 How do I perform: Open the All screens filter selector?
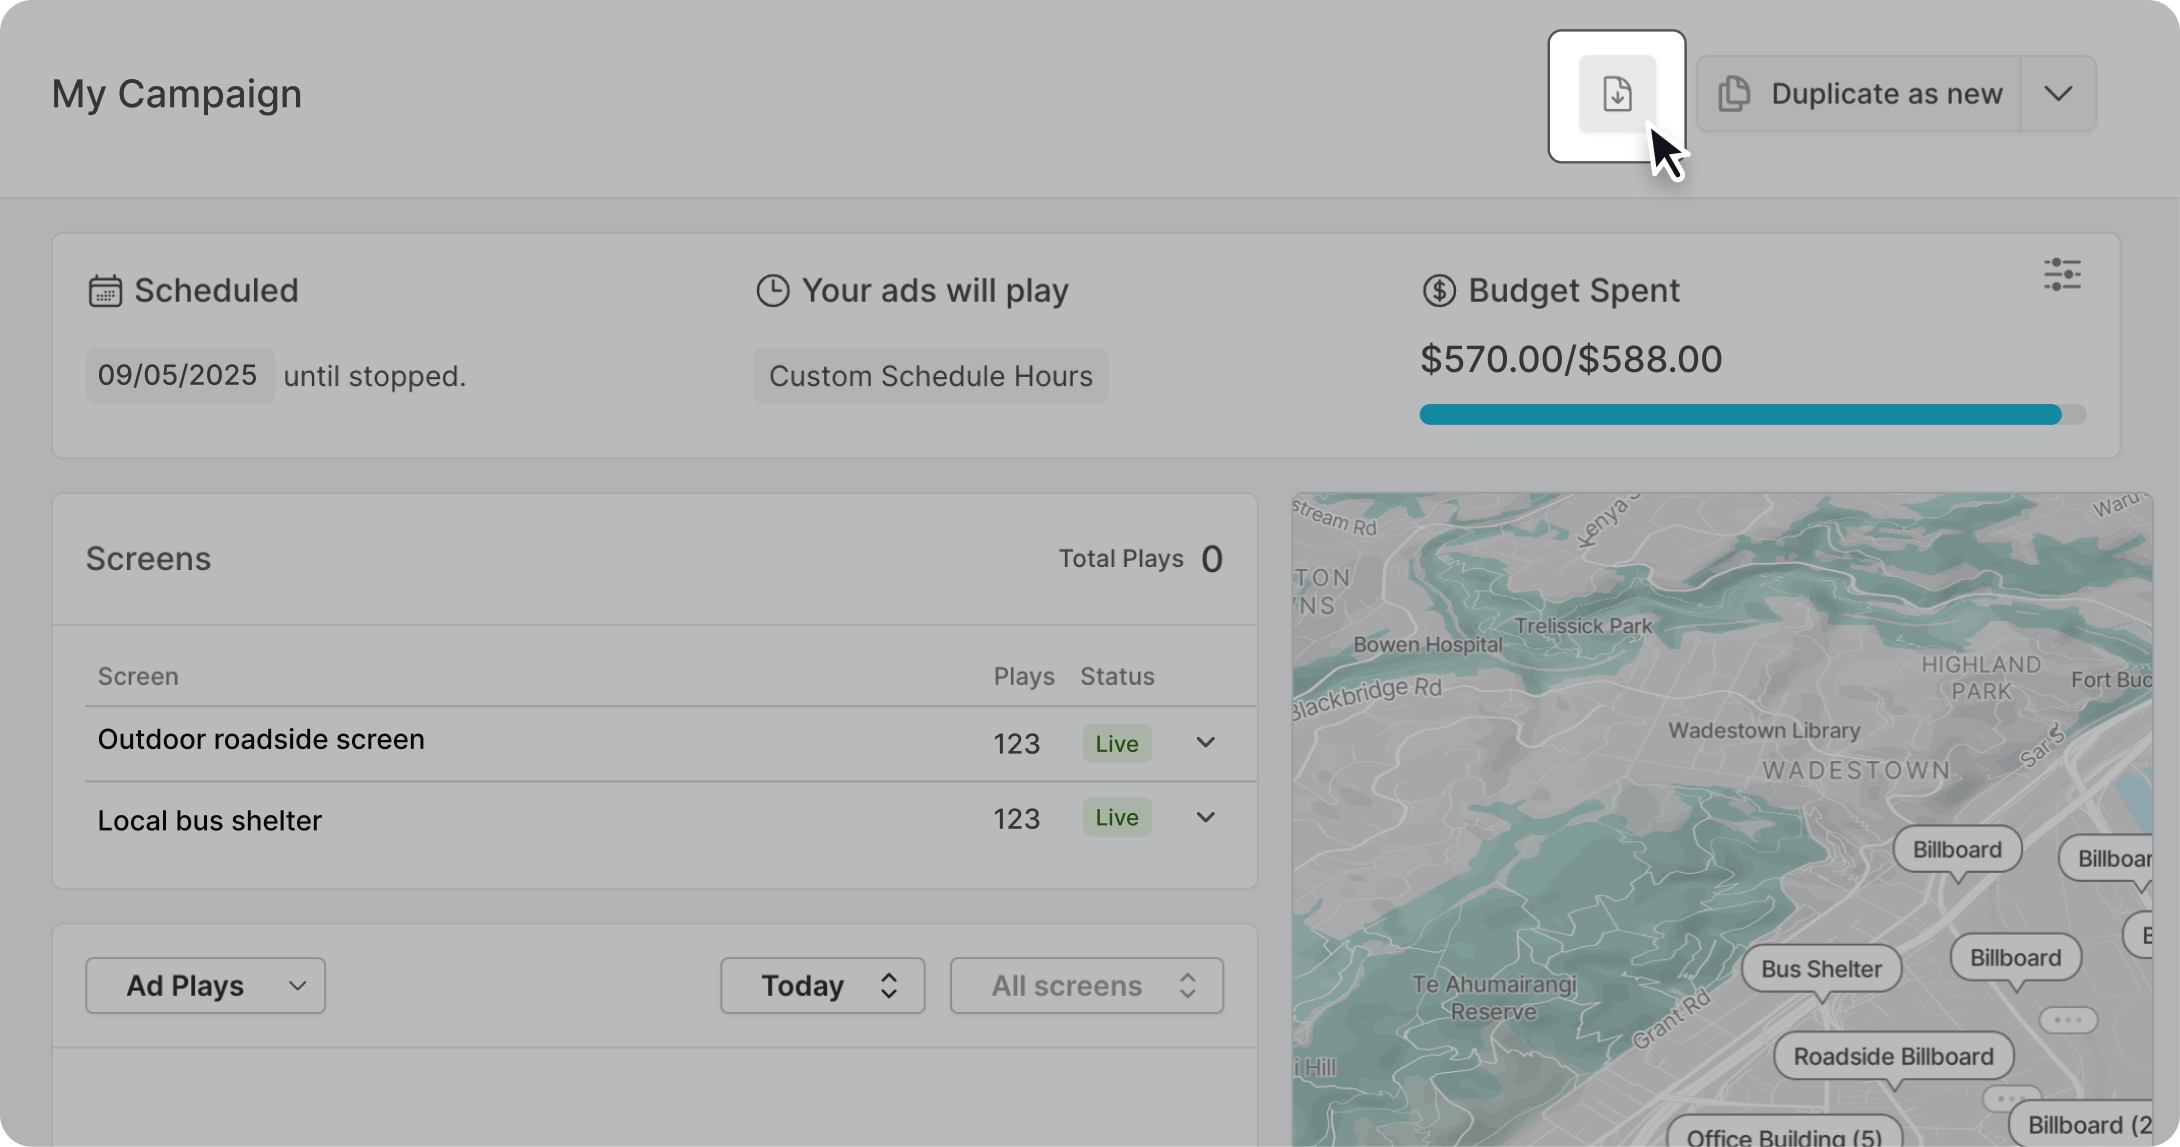click(1086, 986)
